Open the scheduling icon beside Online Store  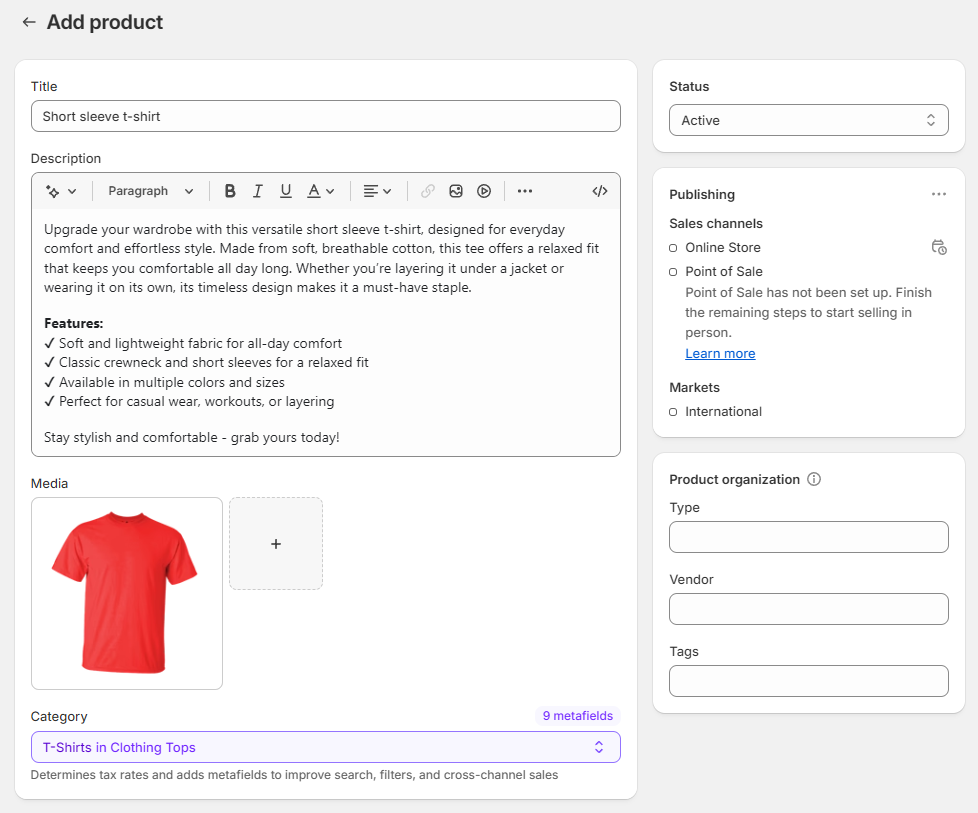939,247
